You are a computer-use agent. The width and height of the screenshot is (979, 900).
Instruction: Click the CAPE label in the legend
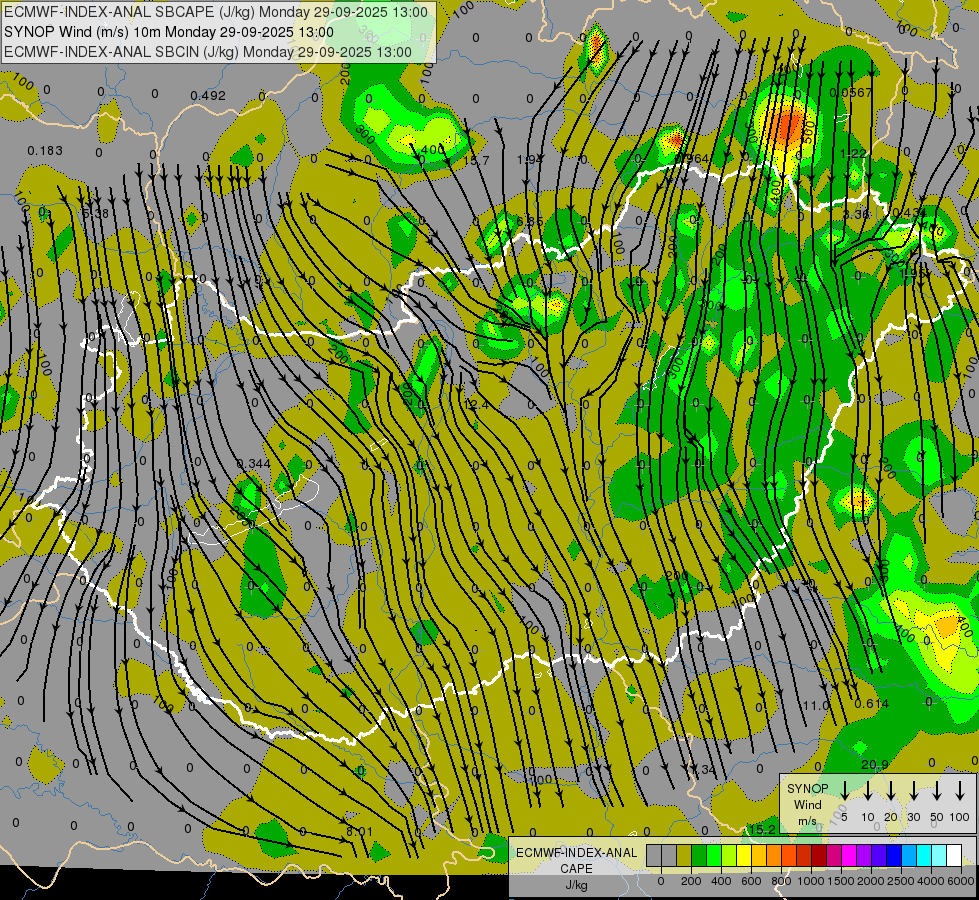pos(576,868)
